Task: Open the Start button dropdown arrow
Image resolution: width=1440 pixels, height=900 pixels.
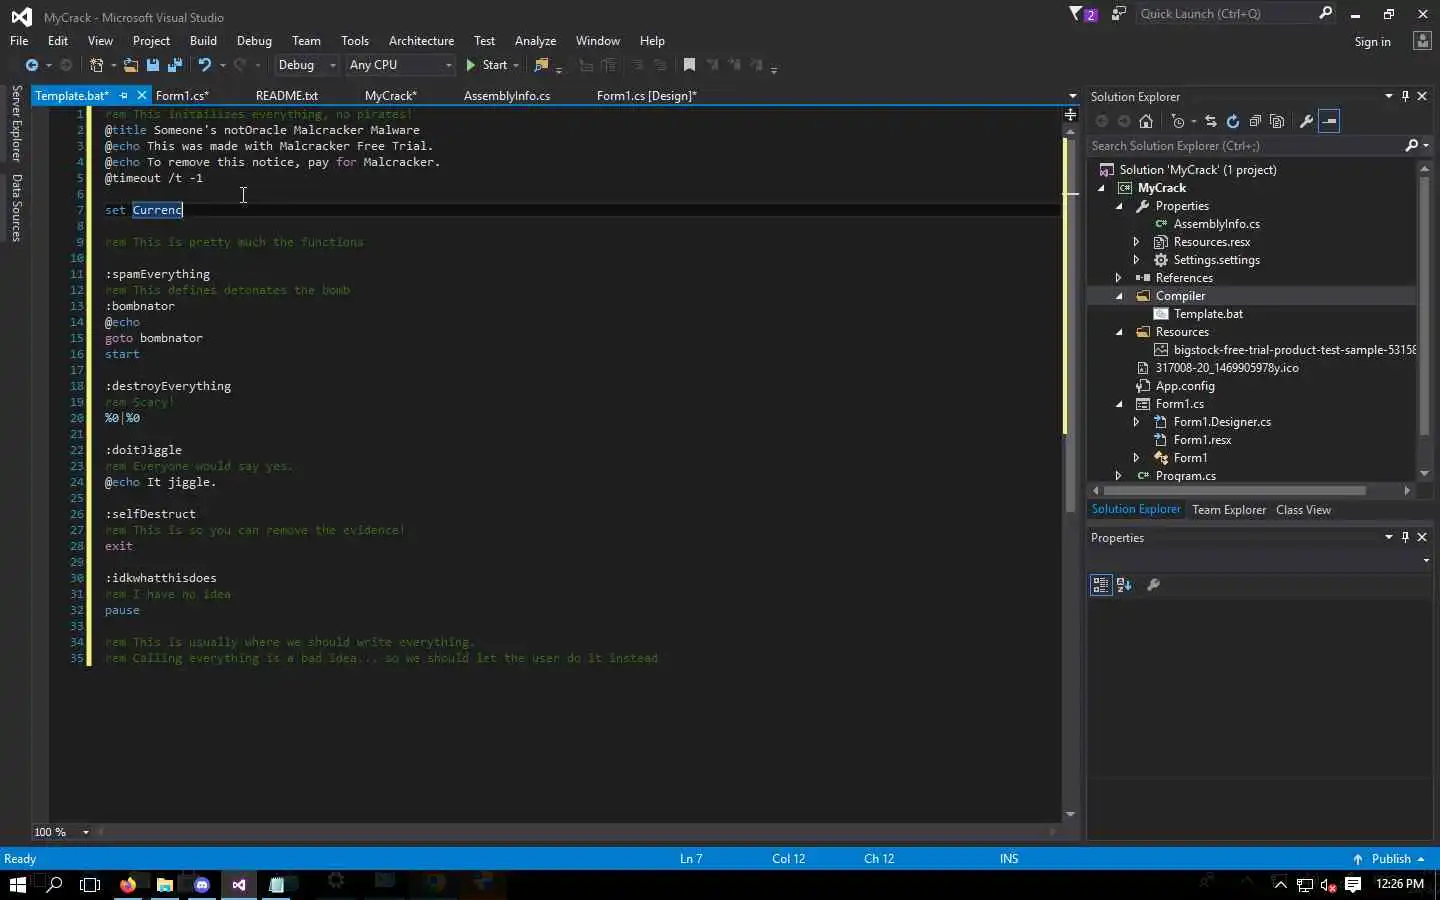Action: (516, 65)
